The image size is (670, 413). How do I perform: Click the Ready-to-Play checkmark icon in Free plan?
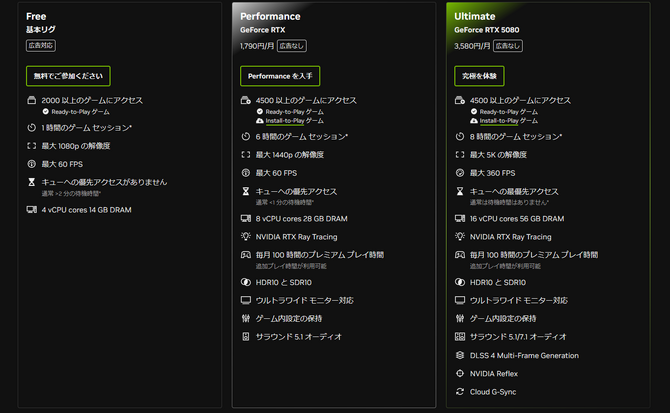point(45,111)
